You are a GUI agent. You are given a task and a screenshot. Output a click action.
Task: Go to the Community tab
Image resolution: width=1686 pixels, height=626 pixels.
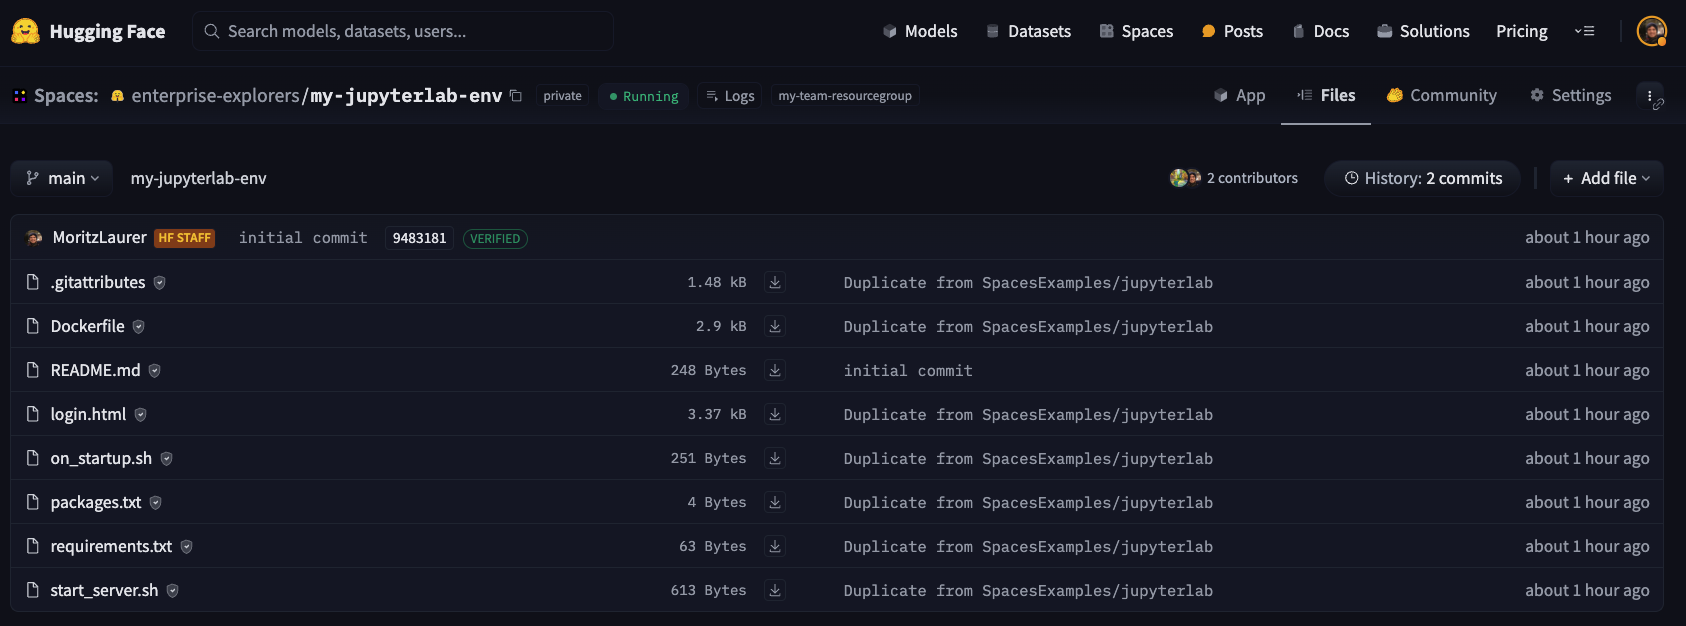tap(1441, 96)
